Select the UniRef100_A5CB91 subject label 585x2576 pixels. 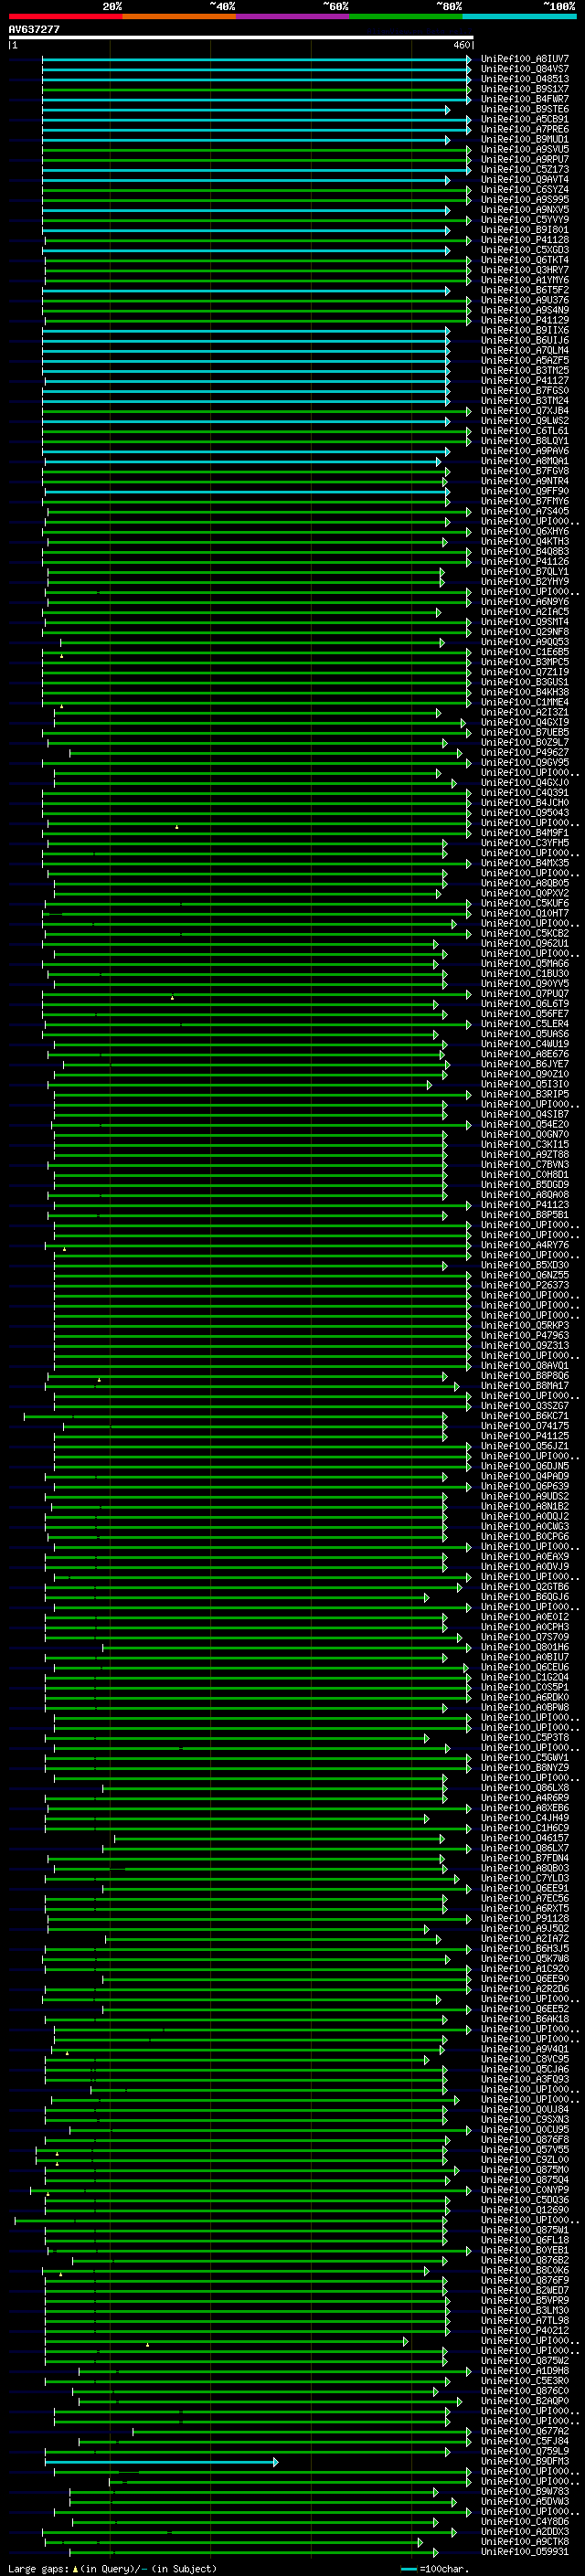(524, 119)
